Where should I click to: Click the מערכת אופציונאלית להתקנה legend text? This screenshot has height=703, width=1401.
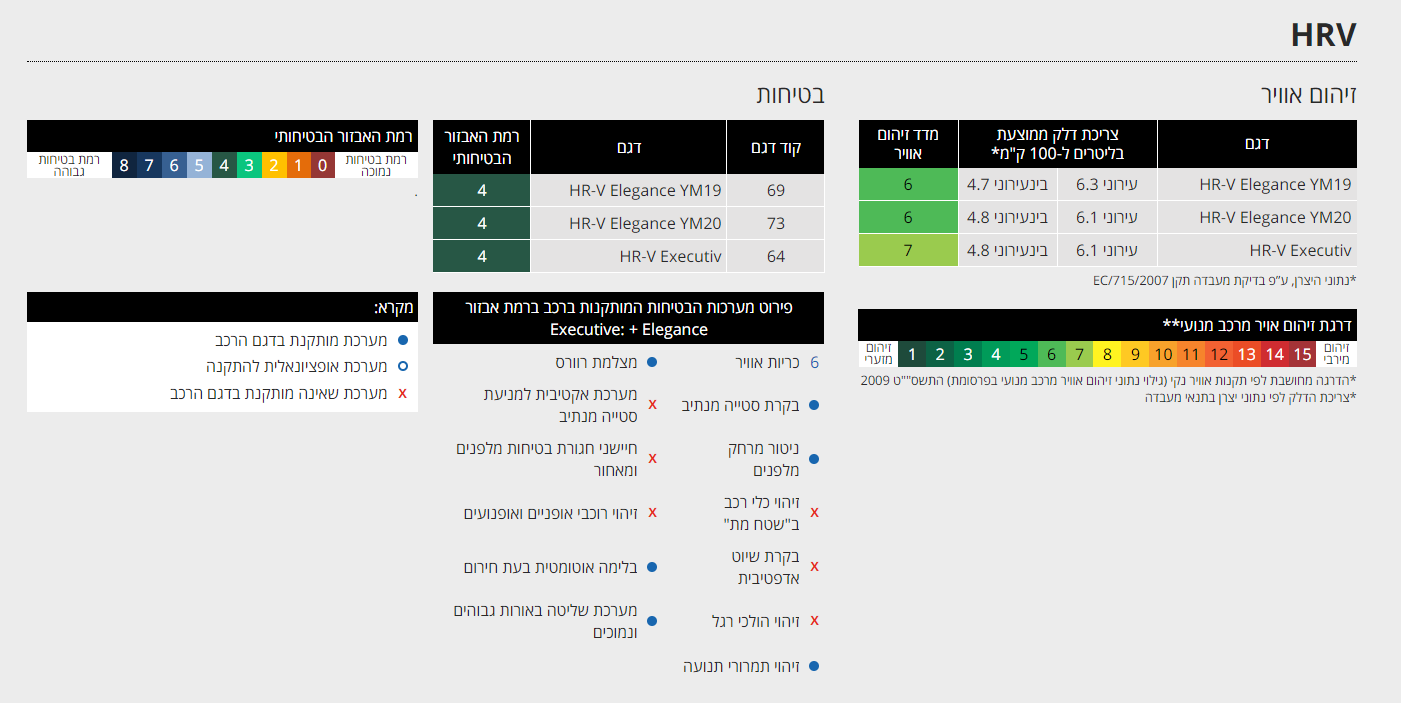pos(296,366)
